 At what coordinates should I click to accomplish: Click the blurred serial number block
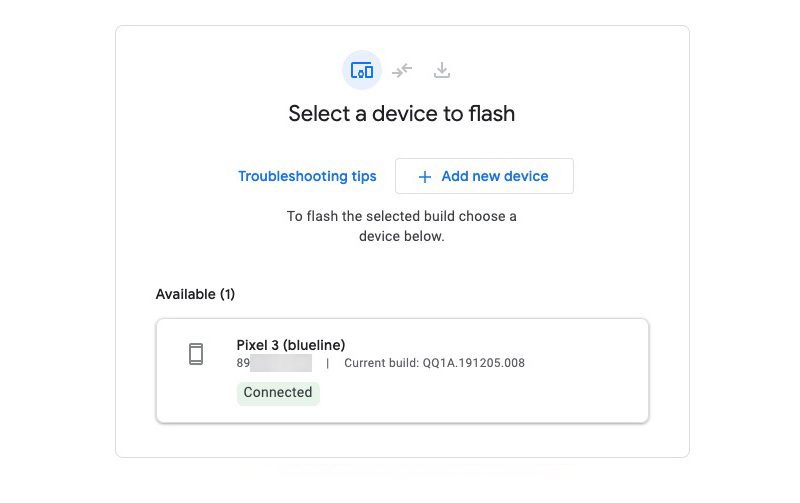280,363
